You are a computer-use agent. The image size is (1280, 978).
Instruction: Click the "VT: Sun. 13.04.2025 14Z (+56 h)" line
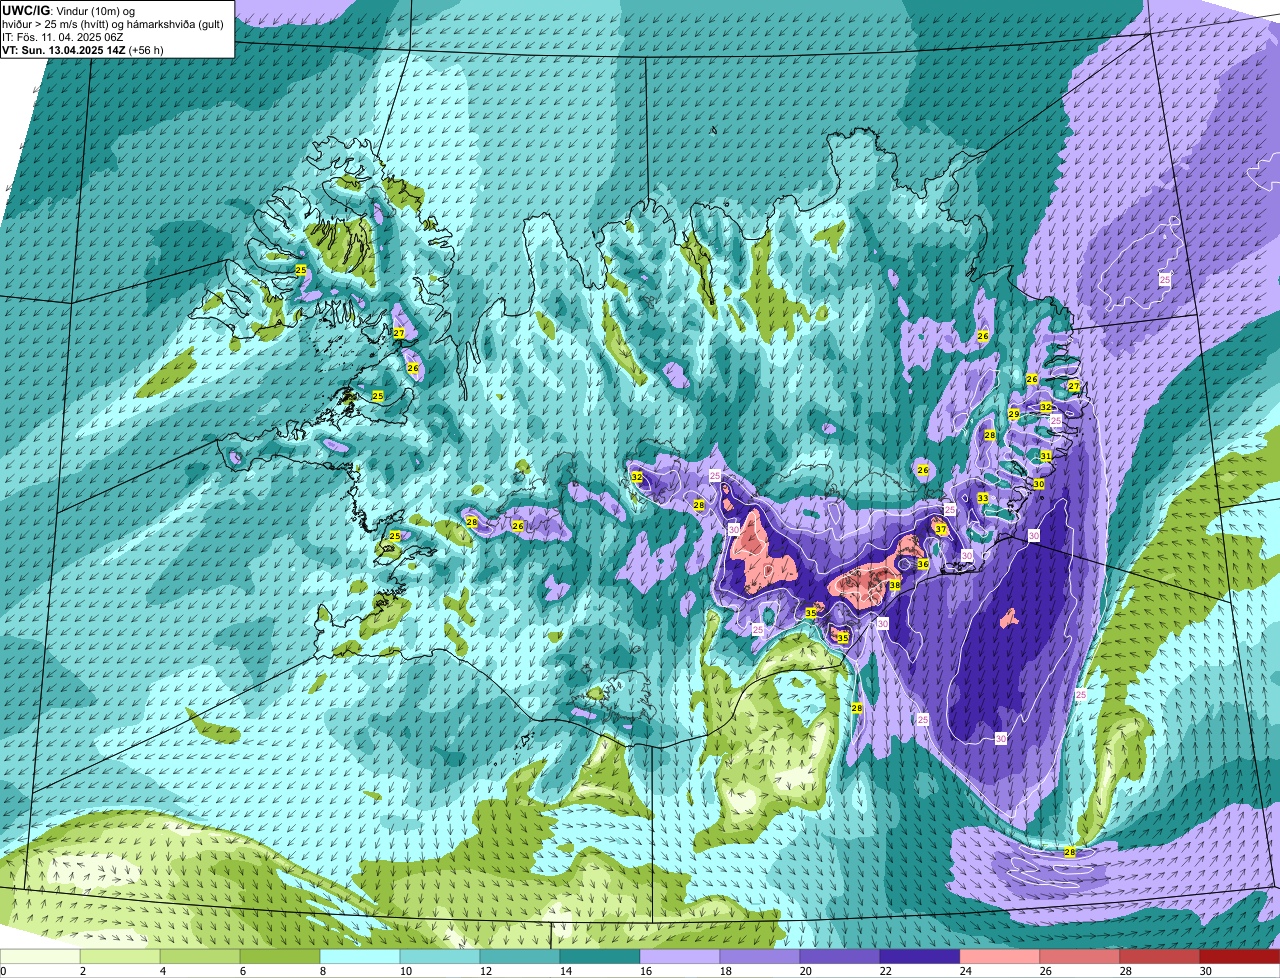pos(83,49)
